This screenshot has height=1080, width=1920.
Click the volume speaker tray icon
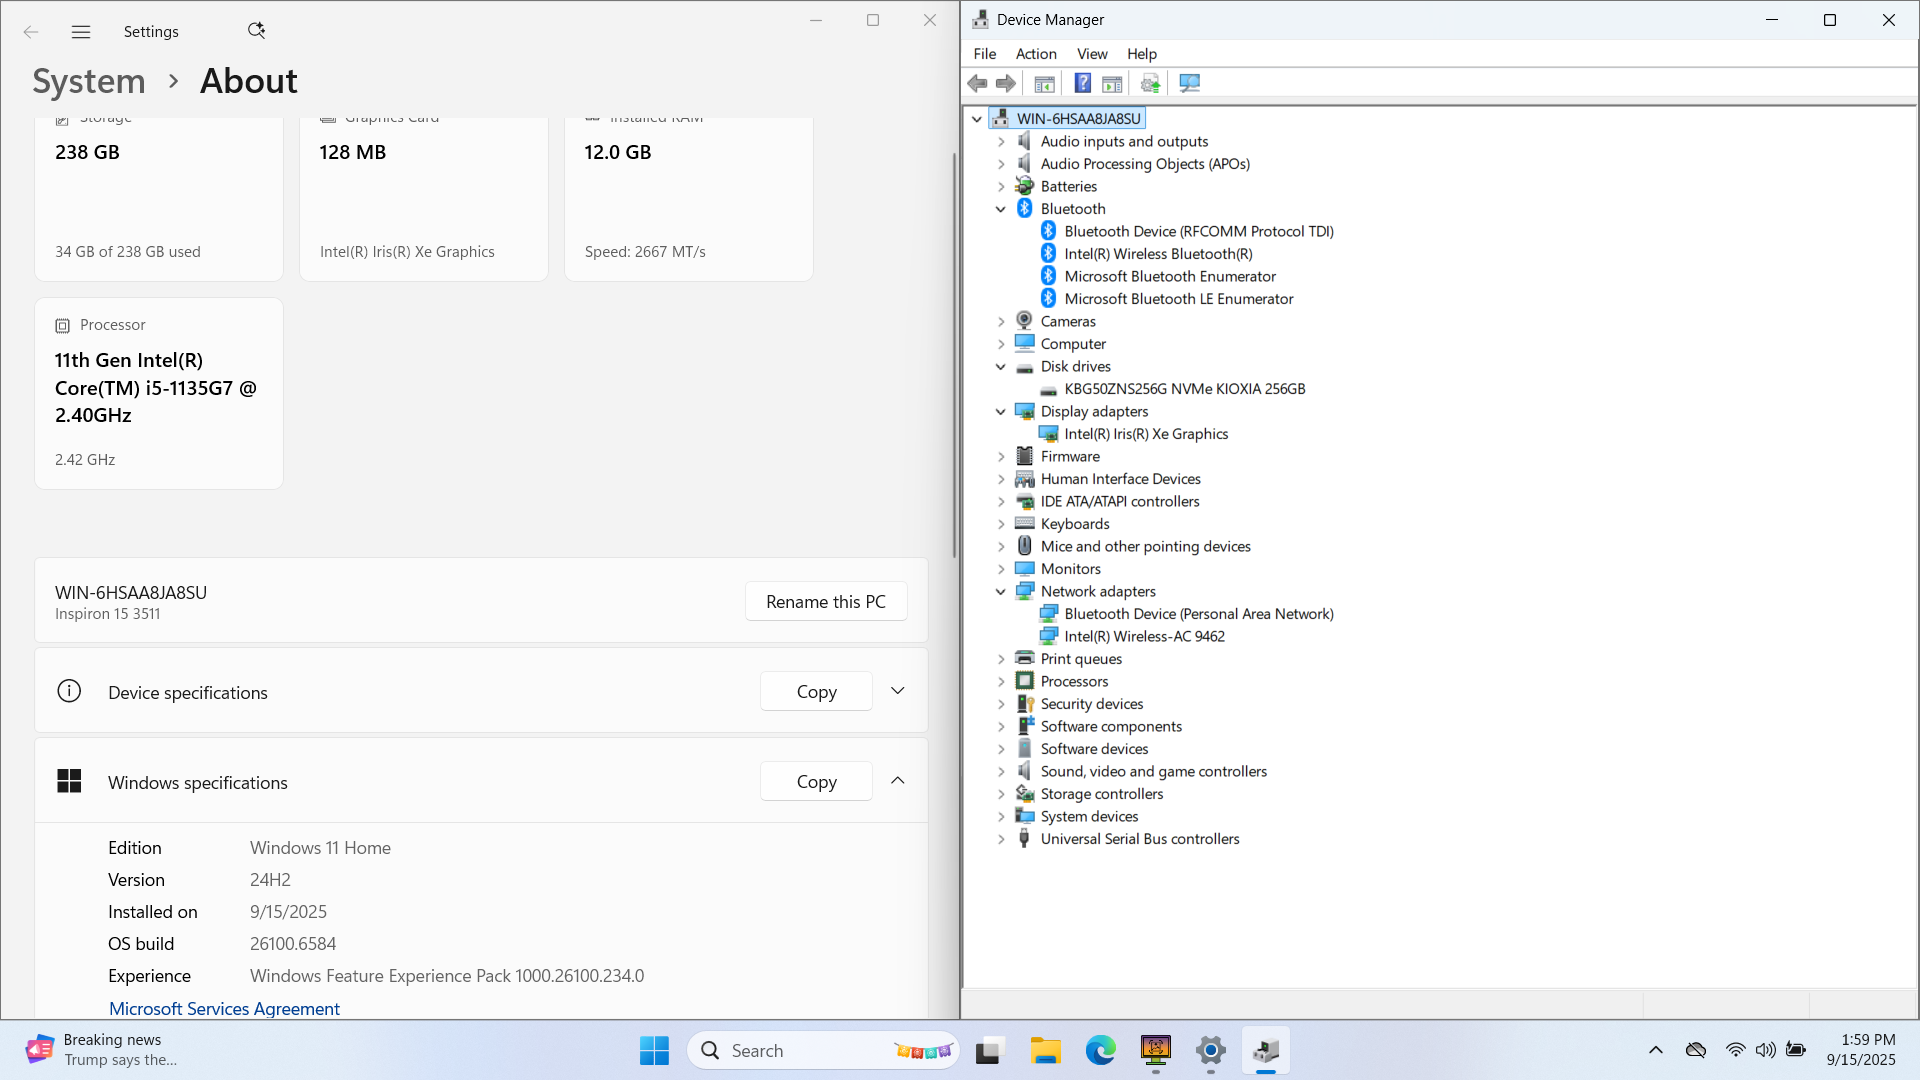pos(1766,1050)
